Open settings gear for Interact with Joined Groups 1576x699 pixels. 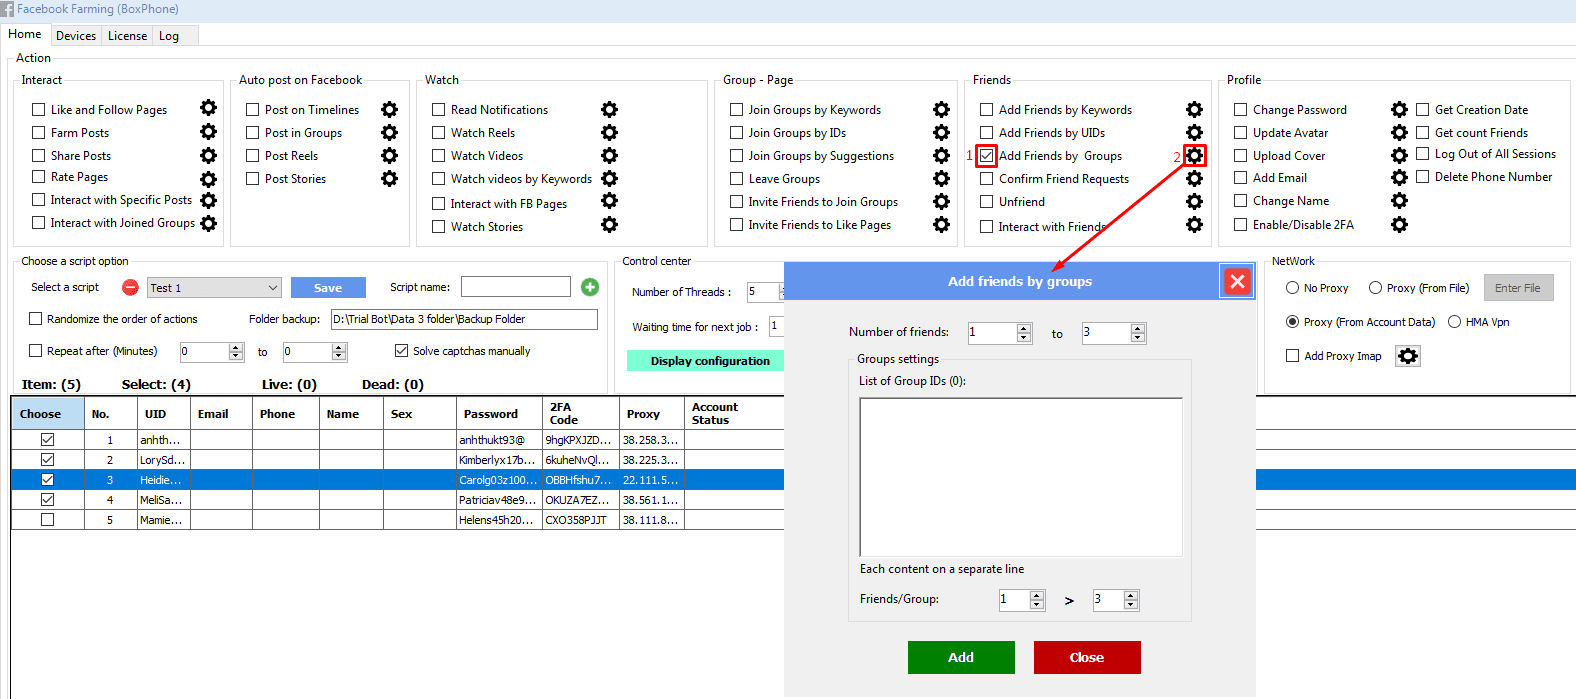tap(208, 223)
